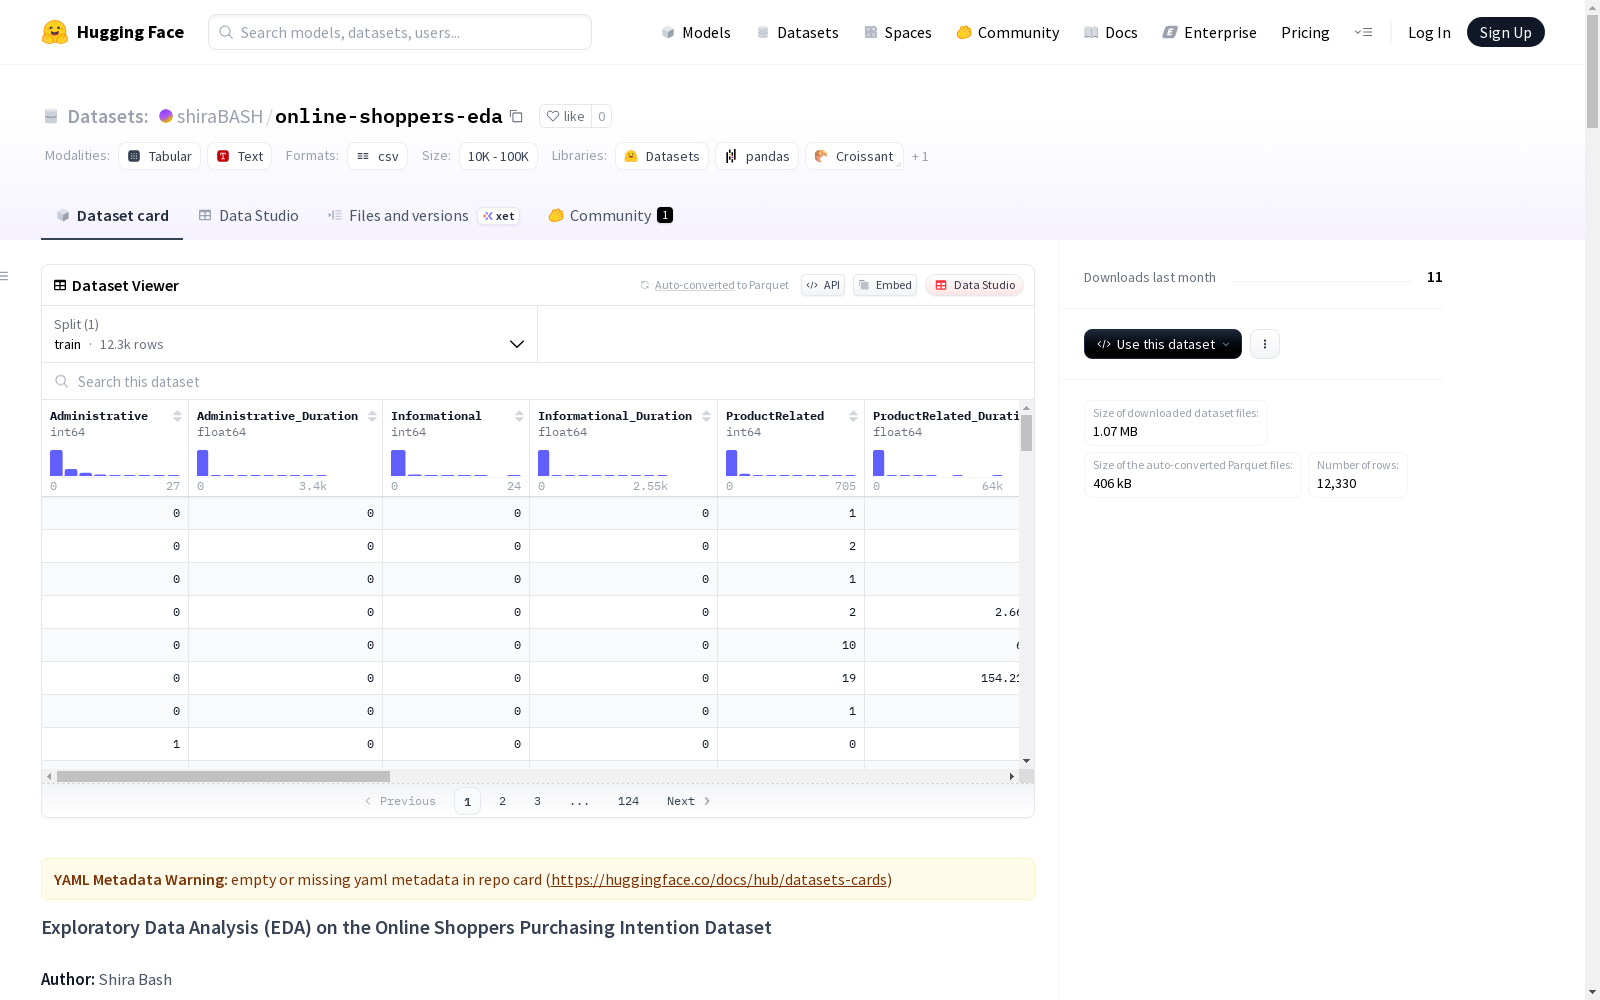The height and width of the screenshot is (1000, 1600).
Task: Open the Files and versions tab
Action: click(424, 215)
